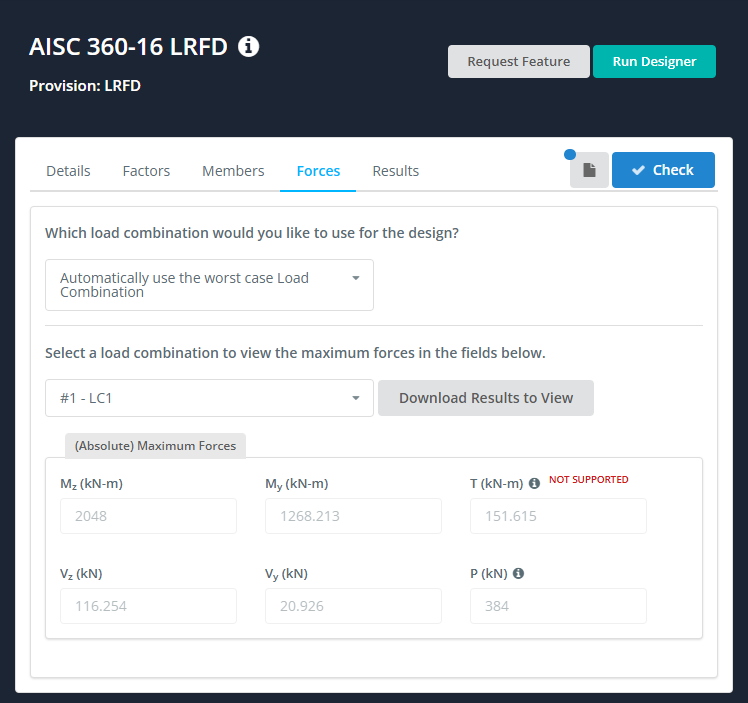748x703 pixels.
Task: Click the P field showing 384
Action: pos(558,606)
